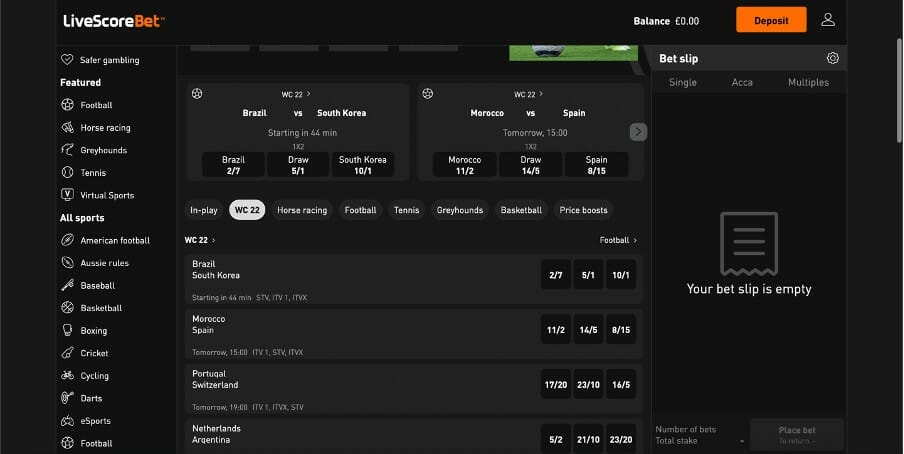Viewport: 904px width, 454px height.
Task: Show next featured match carousel arrow
Action: click(638, 132)
